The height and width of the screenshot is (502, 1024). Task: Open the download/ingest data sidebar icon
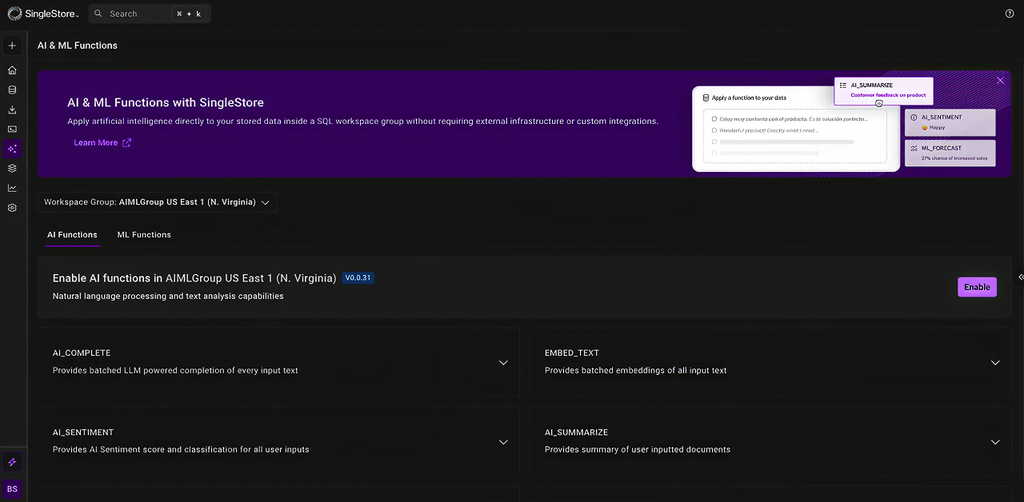point(12,110)
